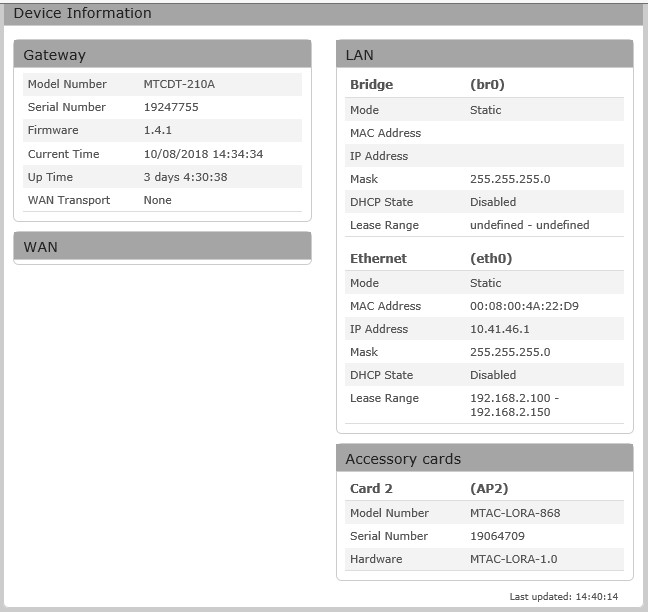Click the LAN panel header
The height and width of the screenshot is (612, 648).
click(x=359, y=55)
